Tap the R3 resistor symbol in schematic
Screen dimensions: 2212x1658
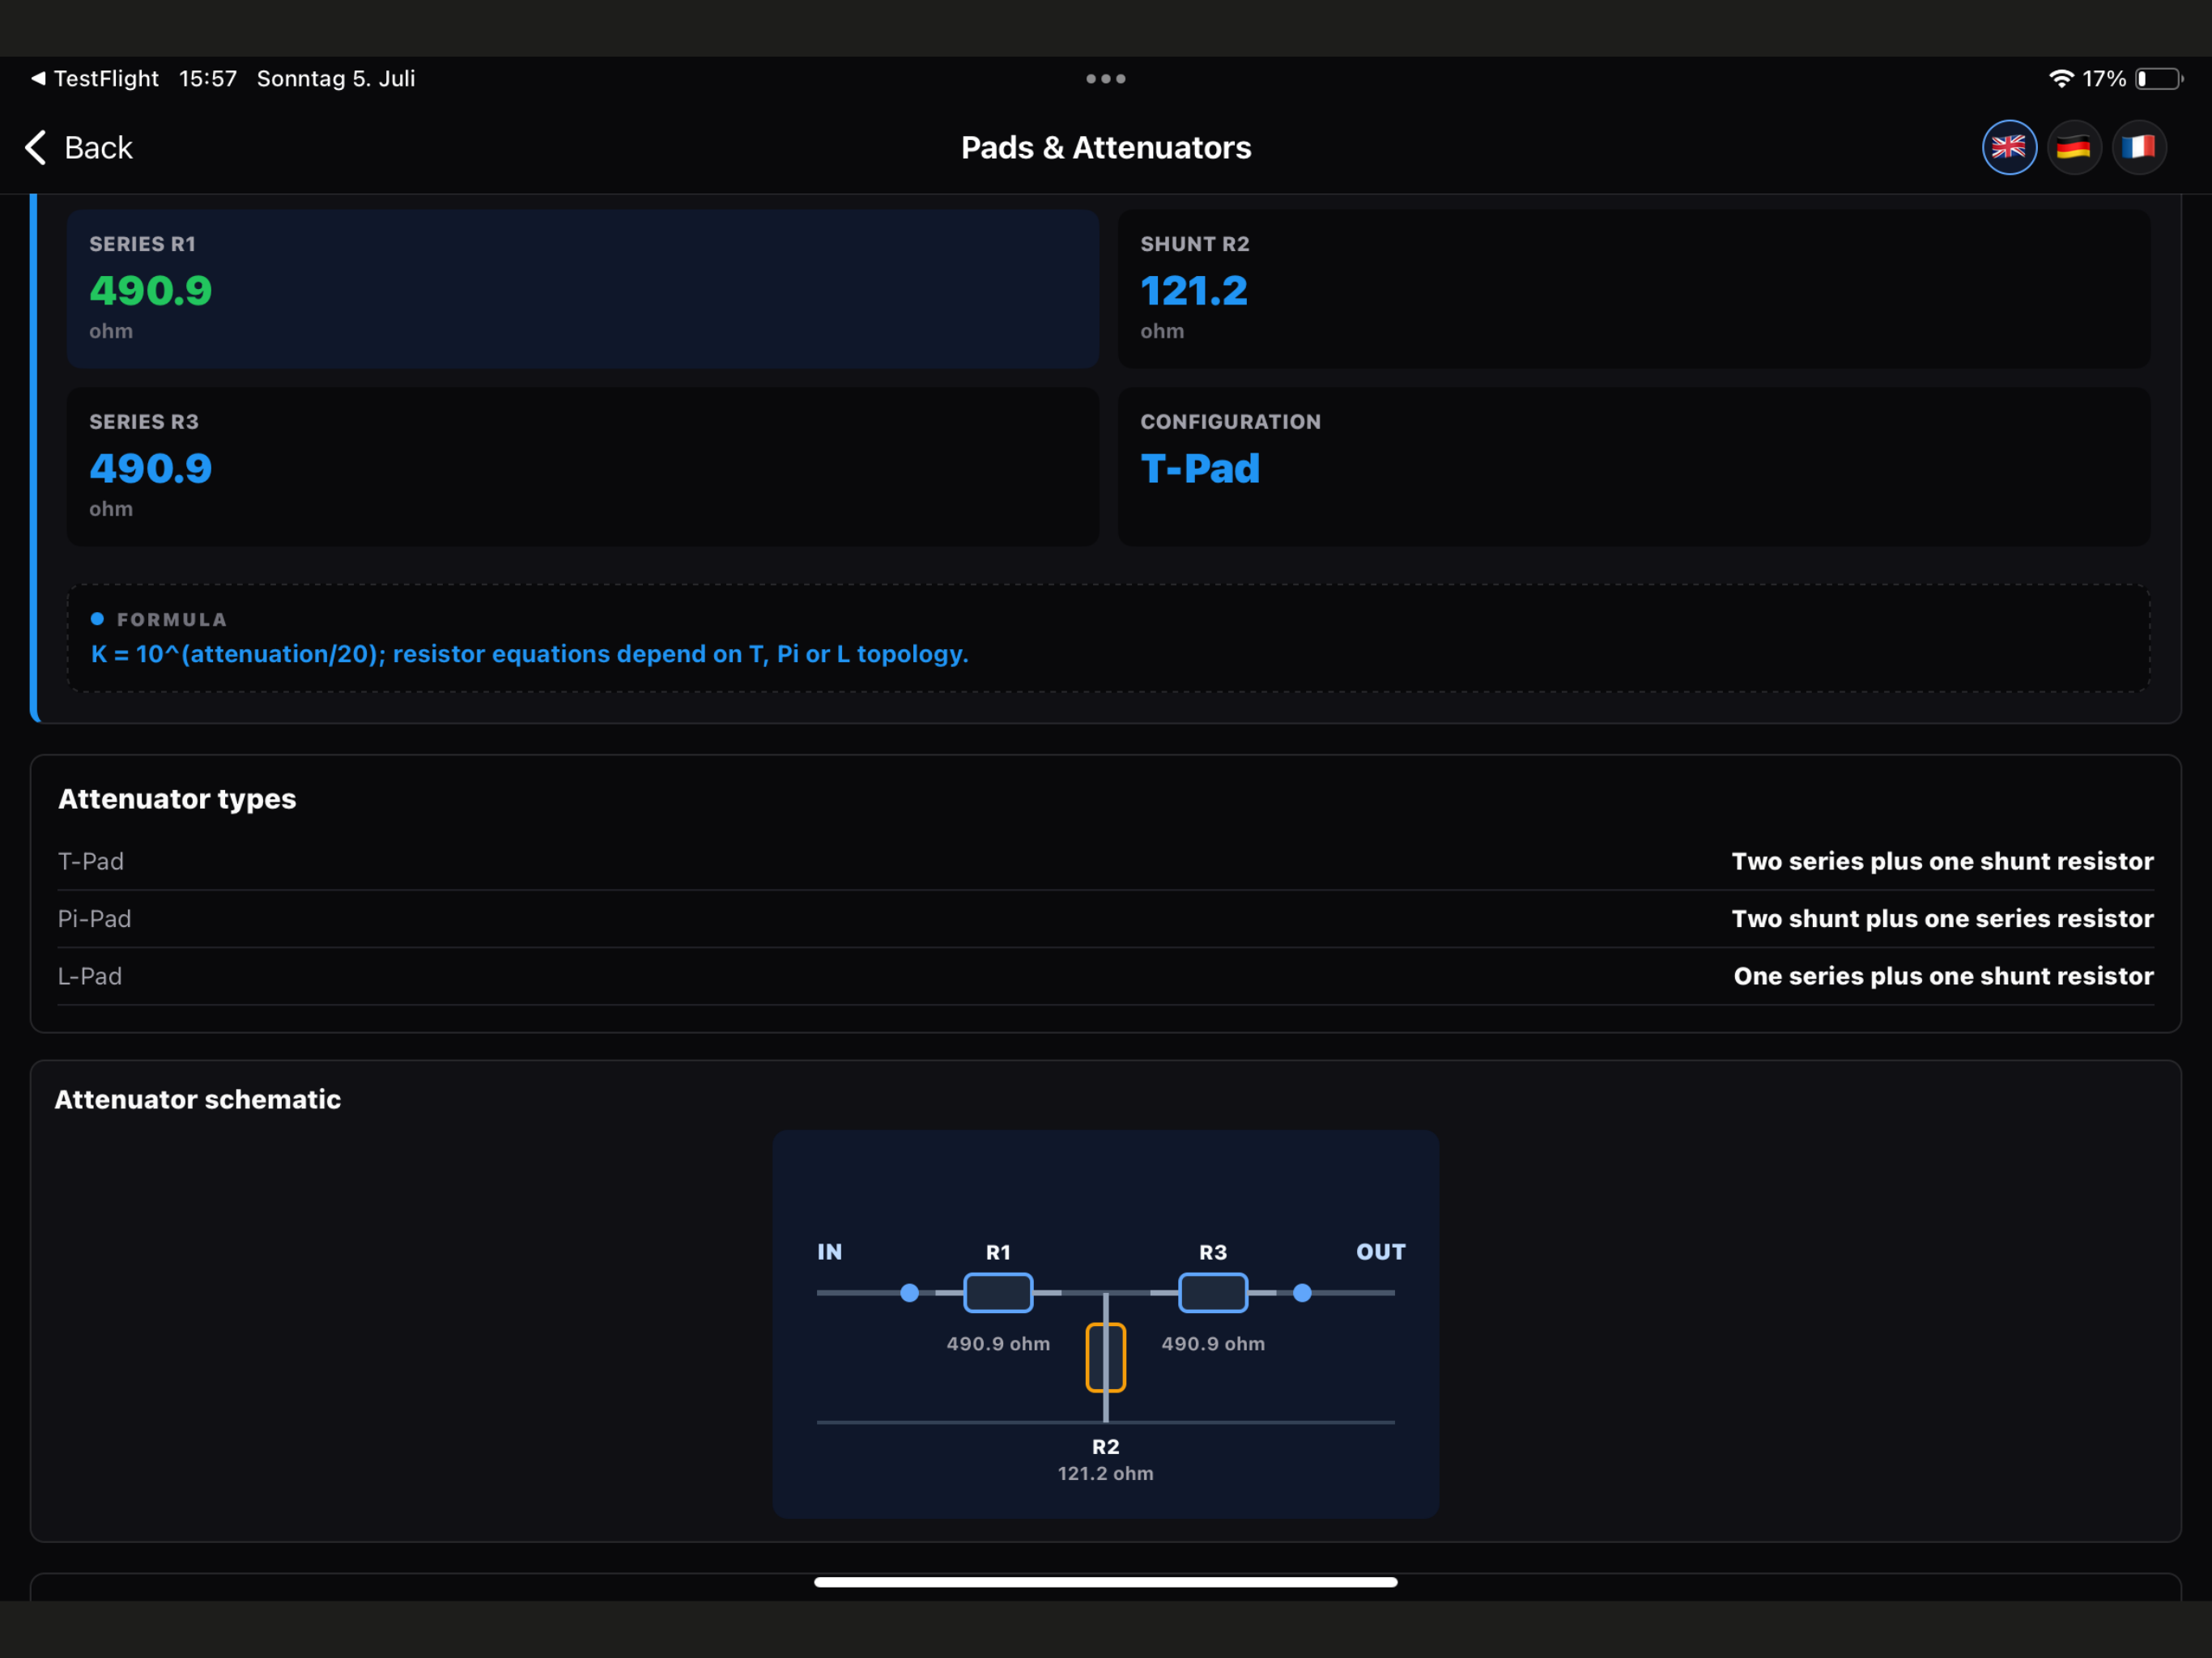(1213, 1292)
